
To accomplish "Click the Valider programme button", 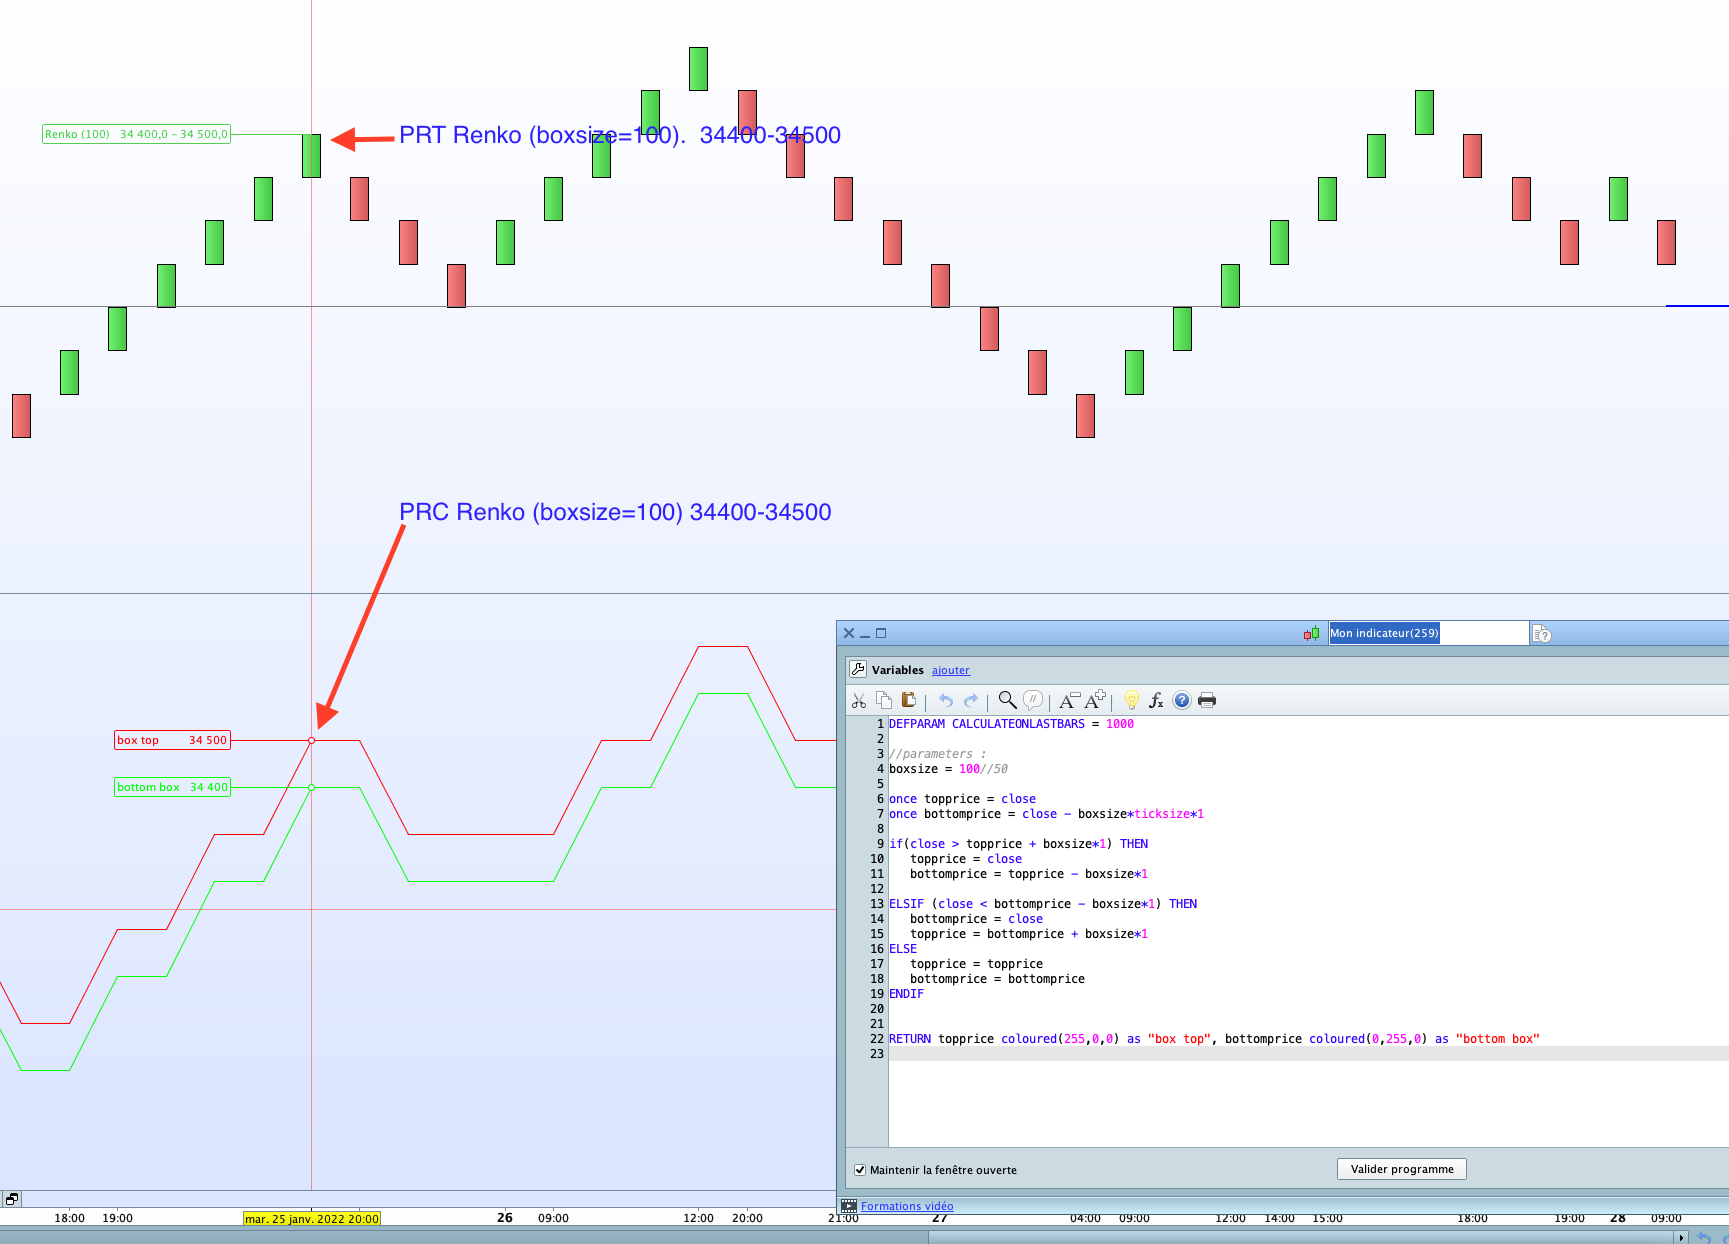I will pyautogui.click(x=1402, y=1169).
